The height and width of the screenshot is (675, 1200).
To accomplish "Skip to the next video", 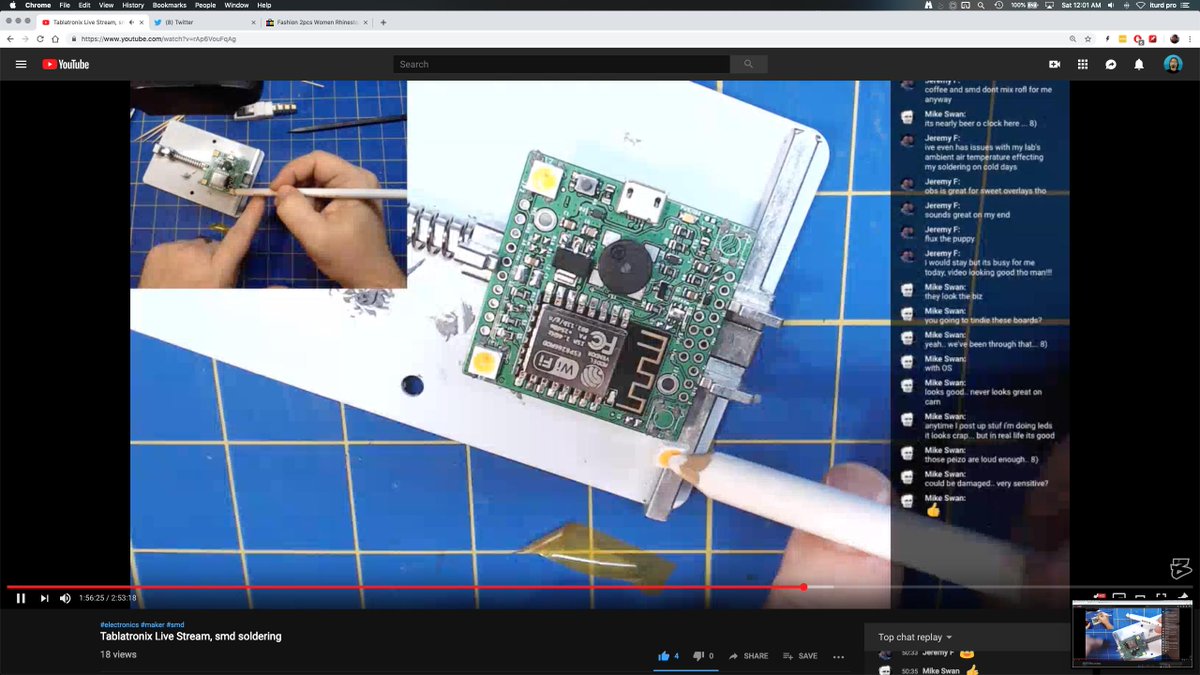I will pyautogui.click(x=44, y=598).
